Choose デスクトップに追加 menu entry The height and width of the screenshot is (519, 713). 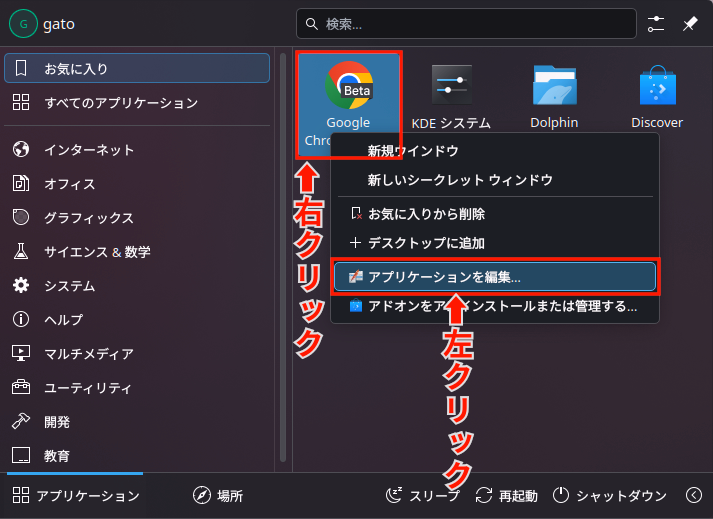tap(495, 243)
